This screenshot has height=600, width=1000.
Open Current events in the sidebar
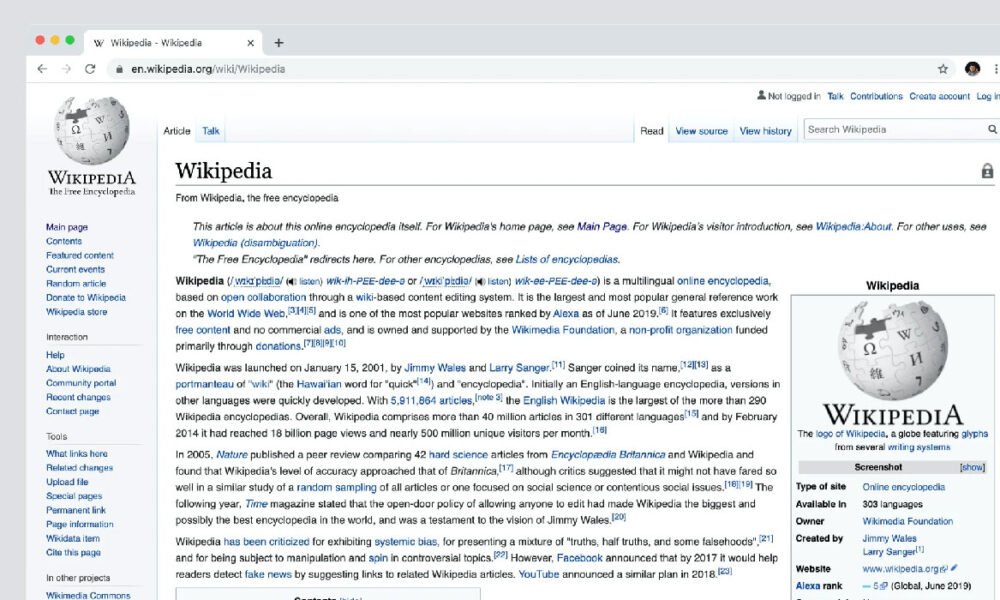pyautogui.click(x=75, y=269)
